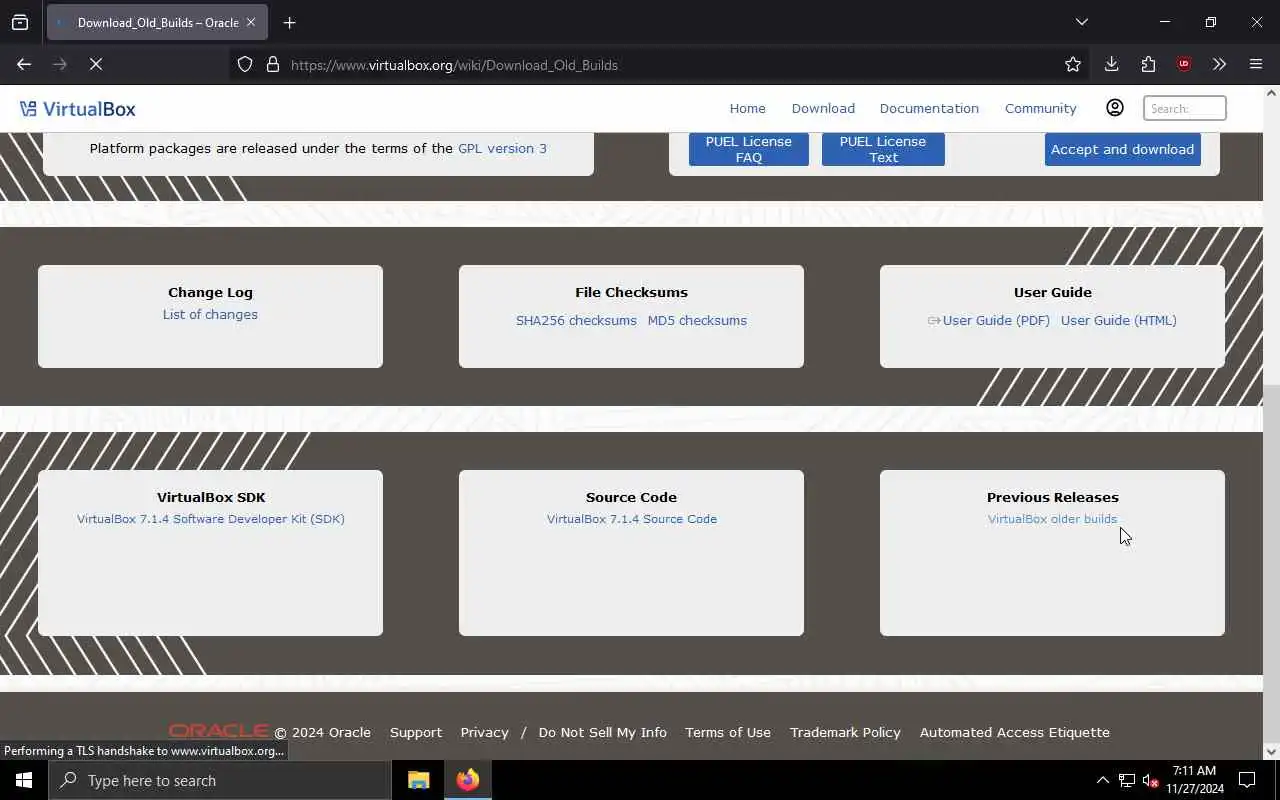This screenshot has height=800, width=1280.
Task: Open the volume tray icon
Action: pos(1150,780)
